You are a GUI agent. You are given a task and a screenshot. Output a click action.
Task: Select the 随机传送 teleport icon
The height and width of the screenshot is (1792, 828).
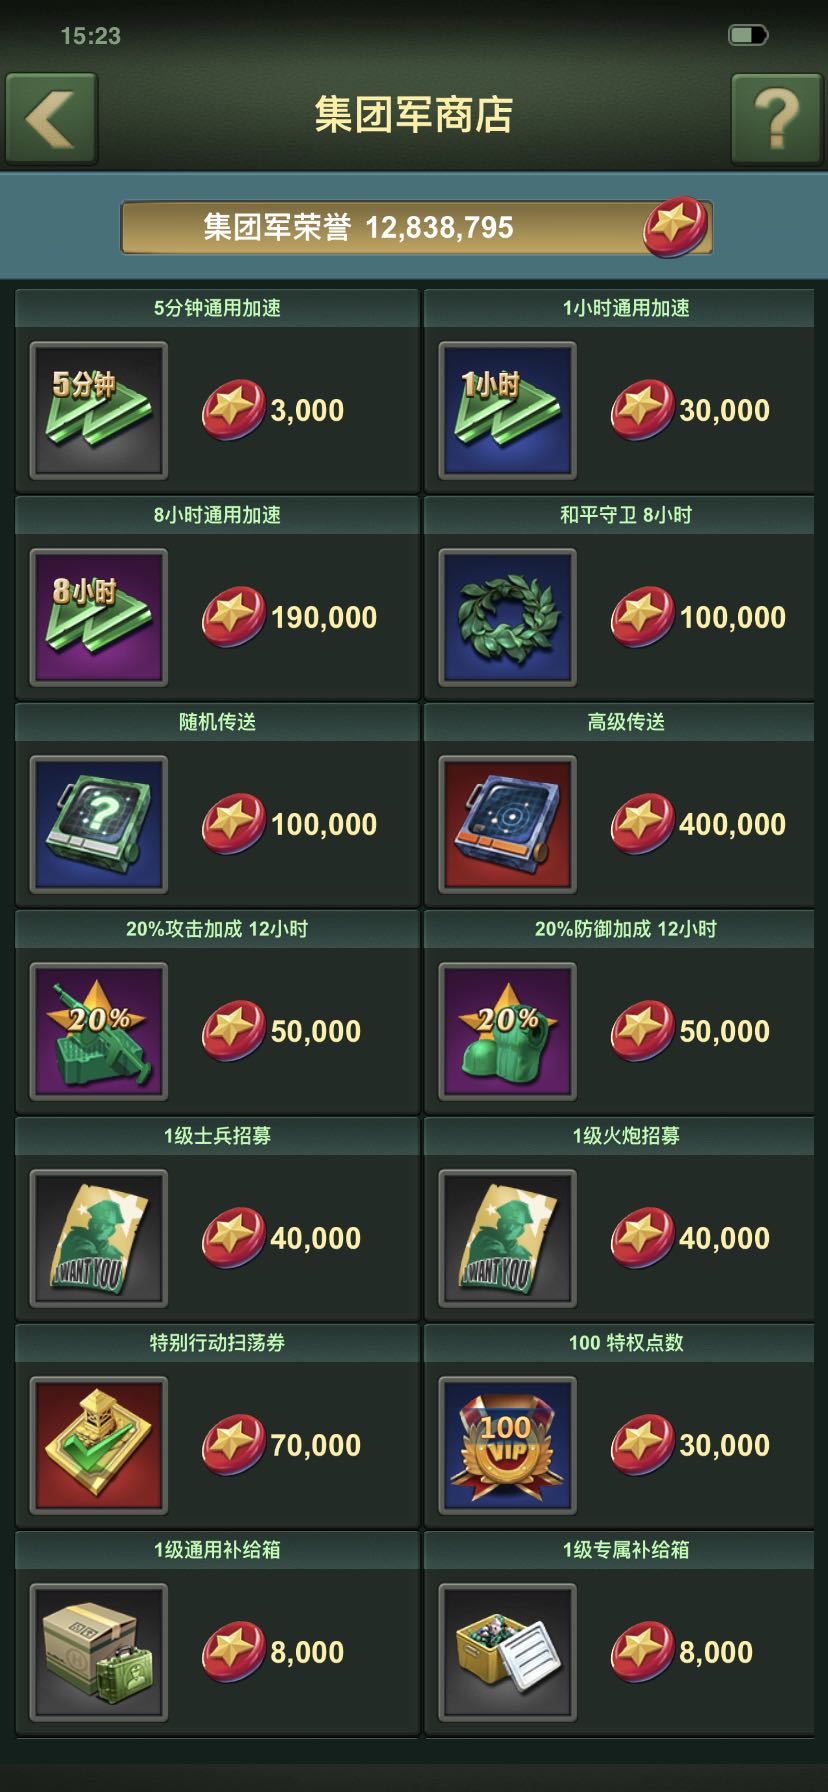(x=99, y=824)
